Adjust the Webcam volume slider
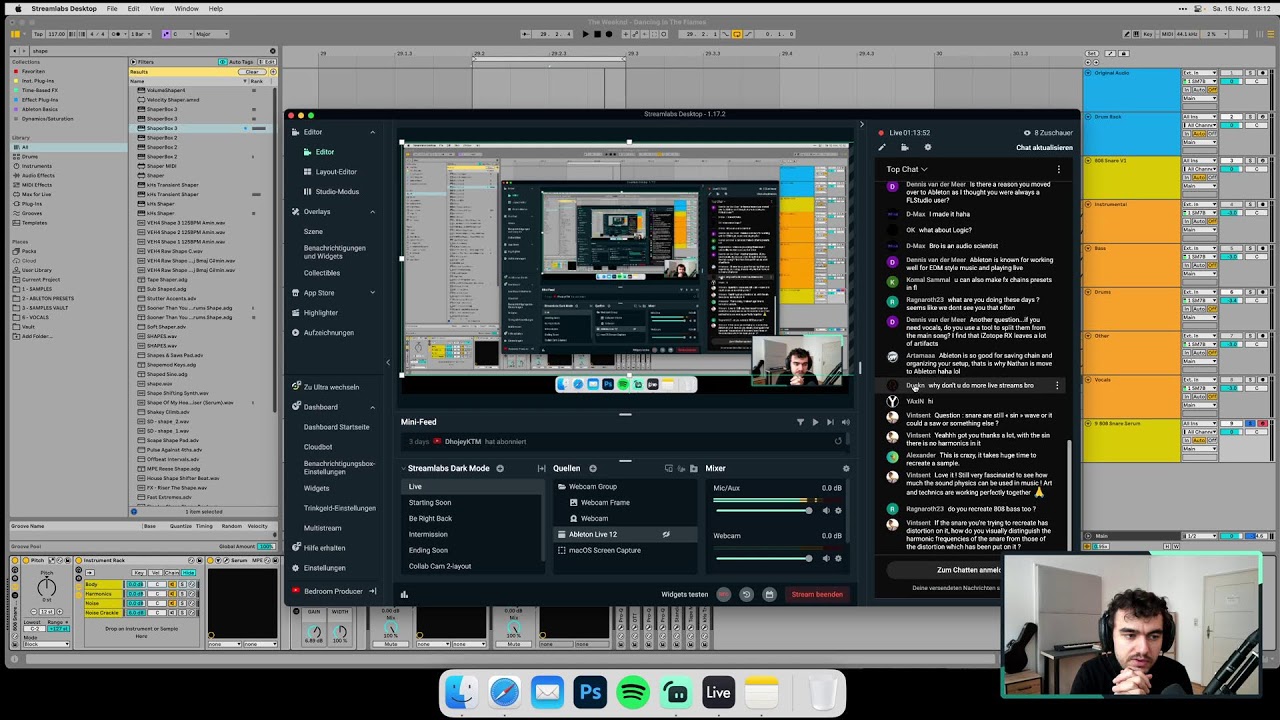Screen dimensions: 1280x720 (762, 558)
